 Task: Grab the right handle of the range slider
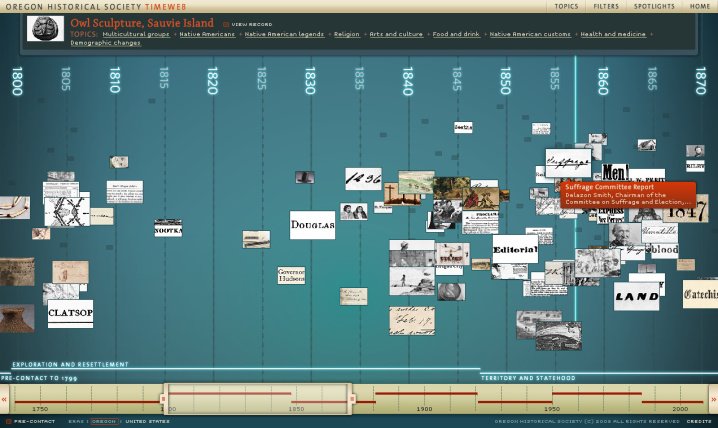click(352, 399)
